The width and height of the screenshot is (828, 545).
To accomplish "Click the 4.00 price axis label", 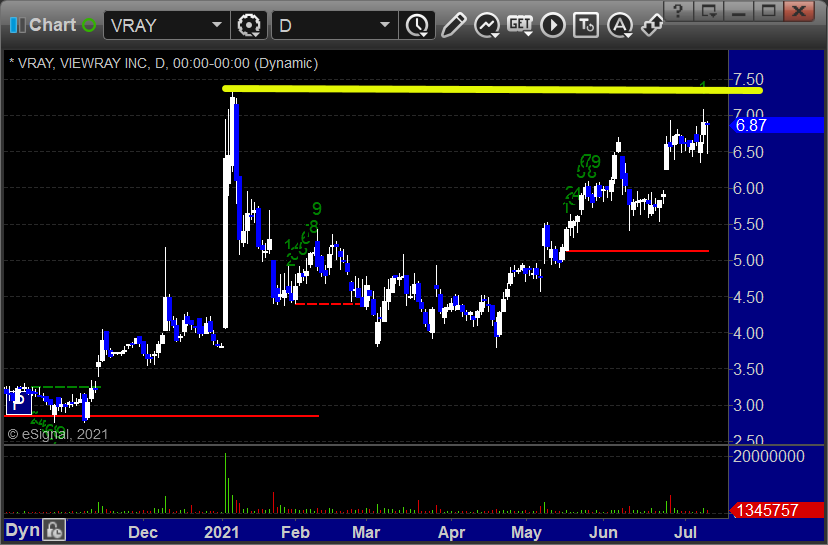I will pyautogui.click(x=748, y=333).
